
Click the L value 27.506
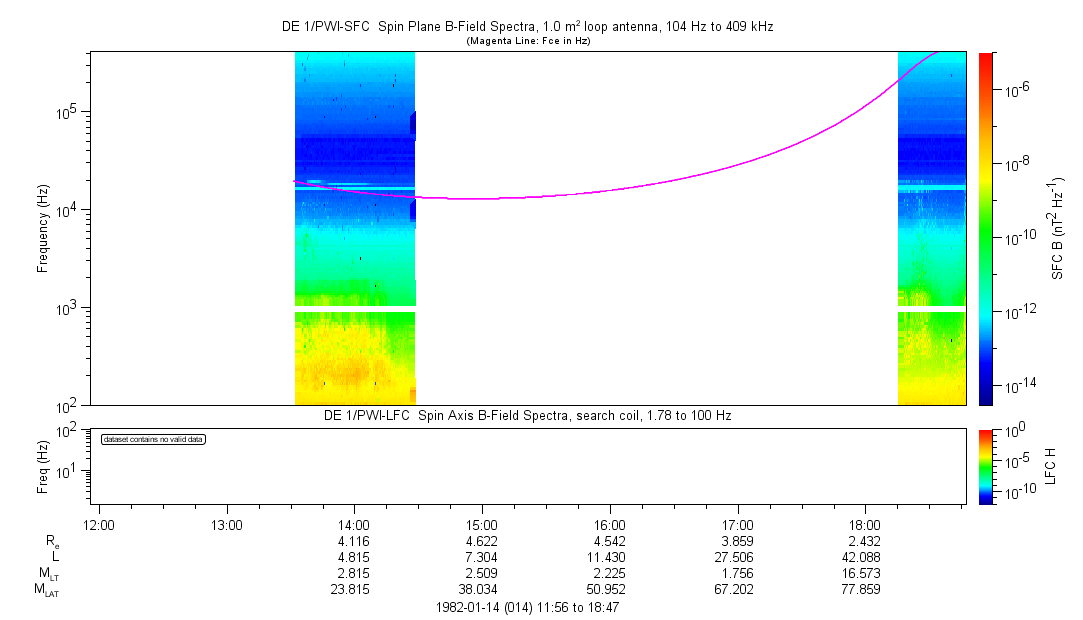(737, 557)
